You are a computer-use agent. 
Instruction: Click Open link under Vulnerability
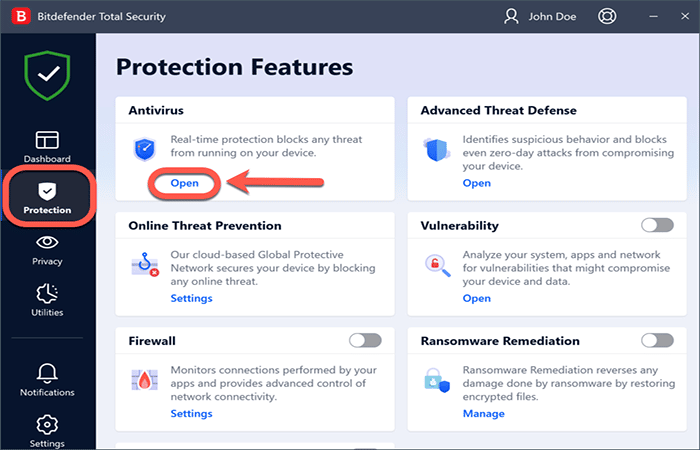pos(476,298)
